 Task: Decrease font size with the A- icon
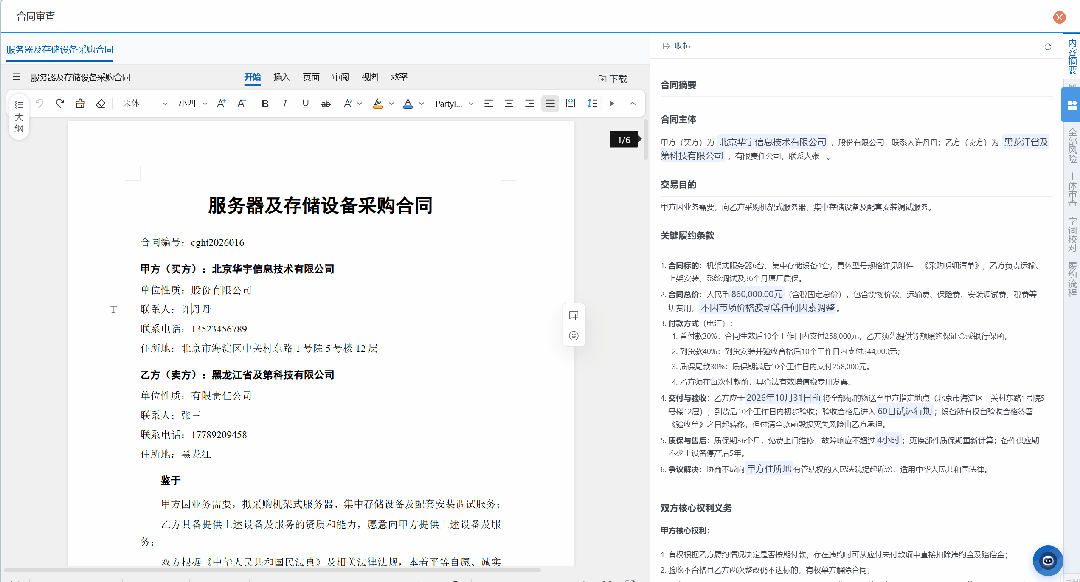tap(242, 103)
